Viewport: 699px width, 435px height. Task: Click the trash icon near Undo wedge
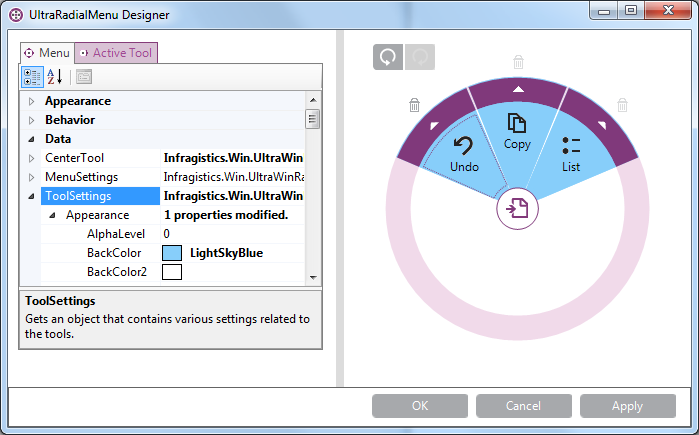click(x=414, y=105)
